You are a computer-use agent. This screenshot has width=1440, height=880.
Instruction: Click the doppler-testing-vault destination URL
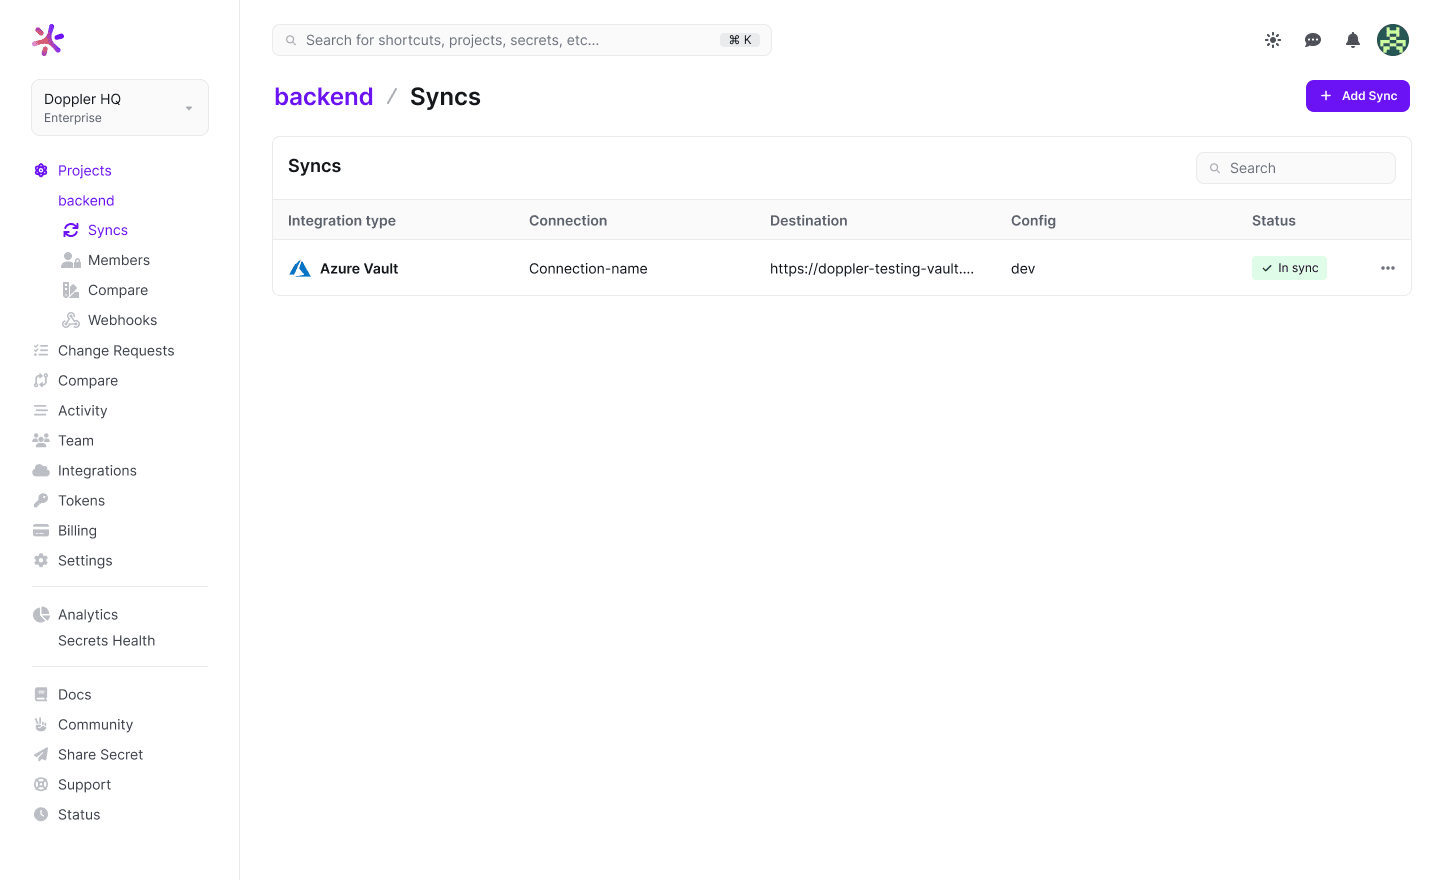pos(872,269)
